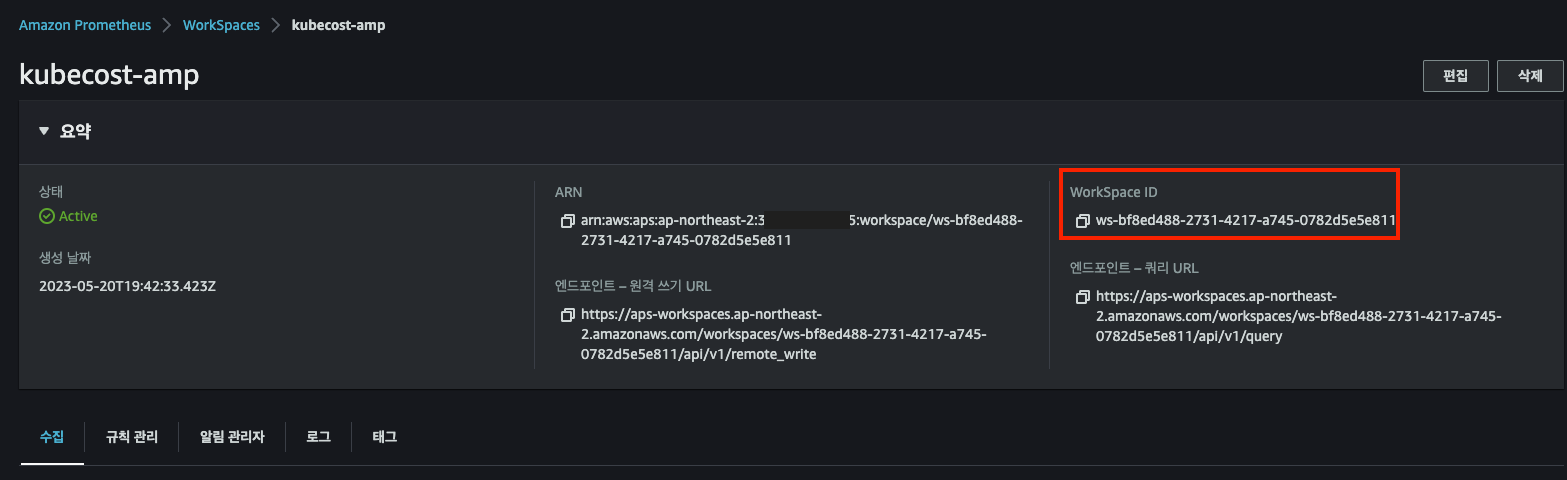The height and width of the screenshot is (480, 1567).
Task: Click the remote_write endpoint URL text
Action: click(784, 335)
